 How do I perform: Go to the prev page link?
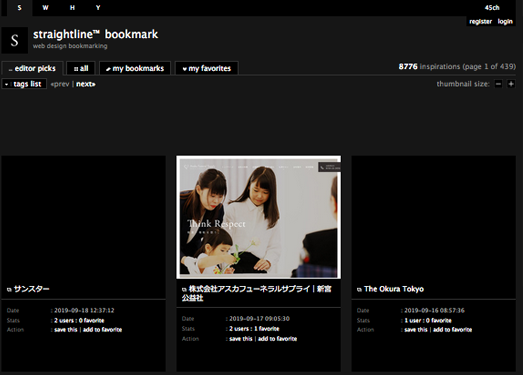point(60,84)
